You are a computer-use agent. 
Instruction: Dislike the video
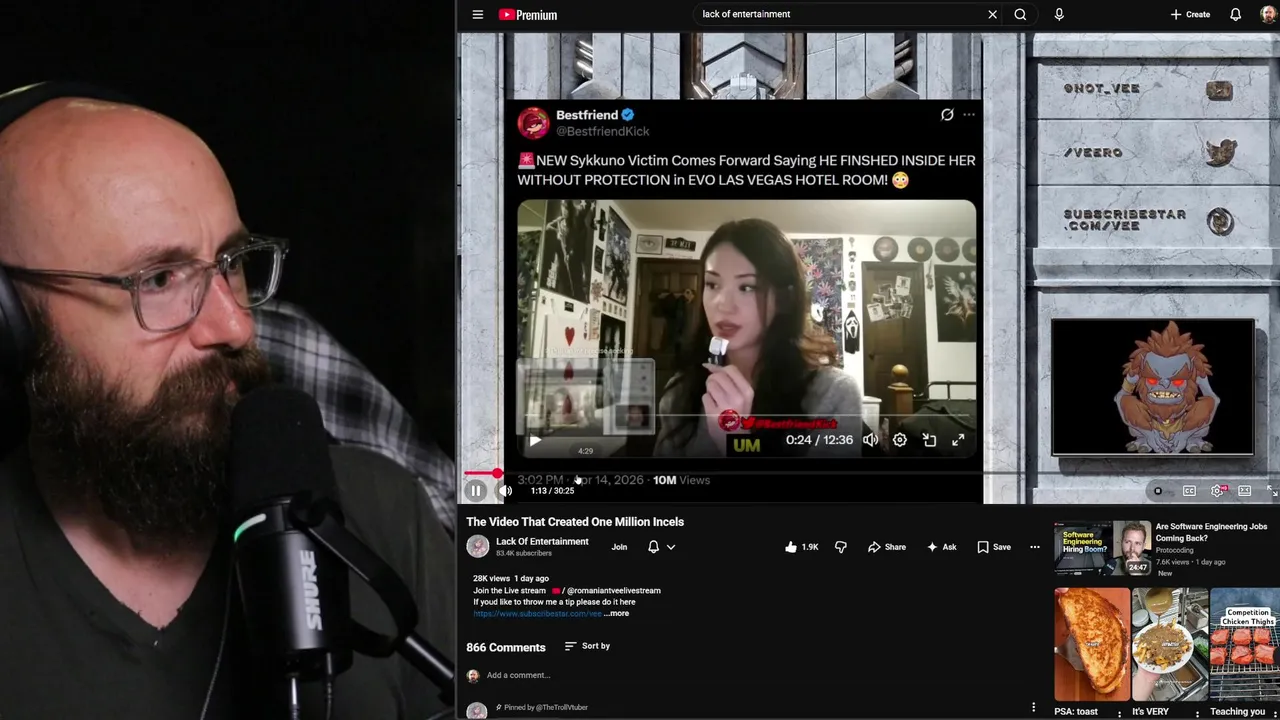(841, 547)
